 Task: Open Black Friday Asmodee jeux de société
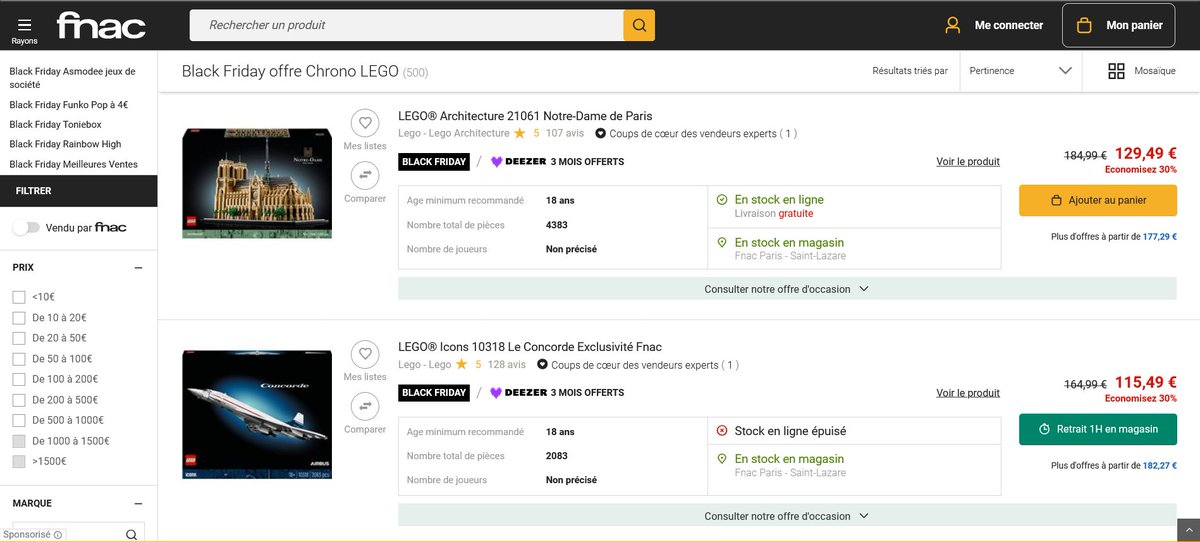[x=72, y=78]
